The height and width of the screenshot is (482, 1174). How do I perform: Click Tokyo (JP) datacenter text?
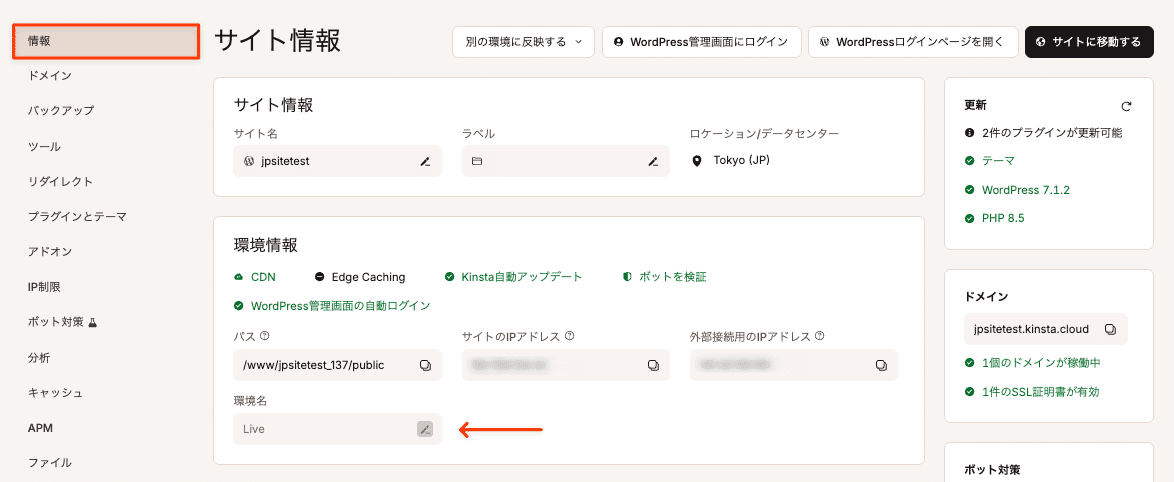(741, 161)
